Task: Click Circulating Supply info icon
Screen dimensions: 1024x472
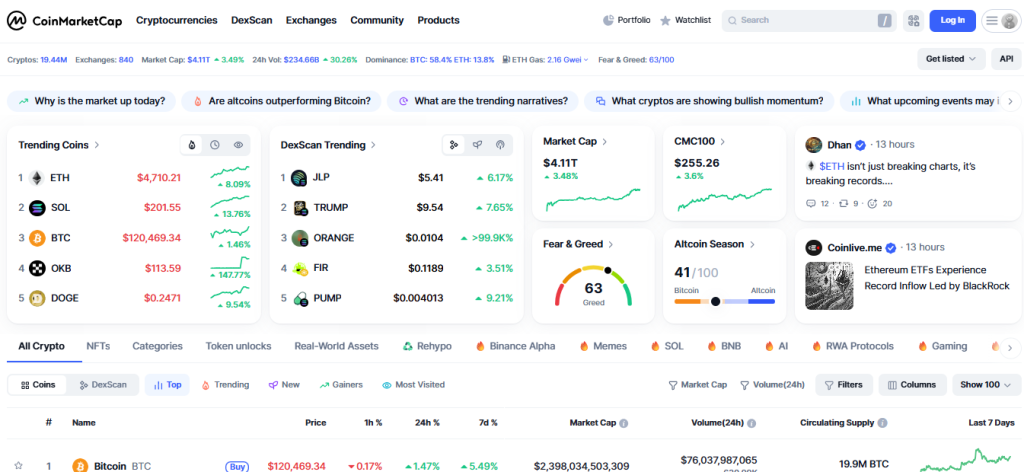Action: tap(882, 423)
